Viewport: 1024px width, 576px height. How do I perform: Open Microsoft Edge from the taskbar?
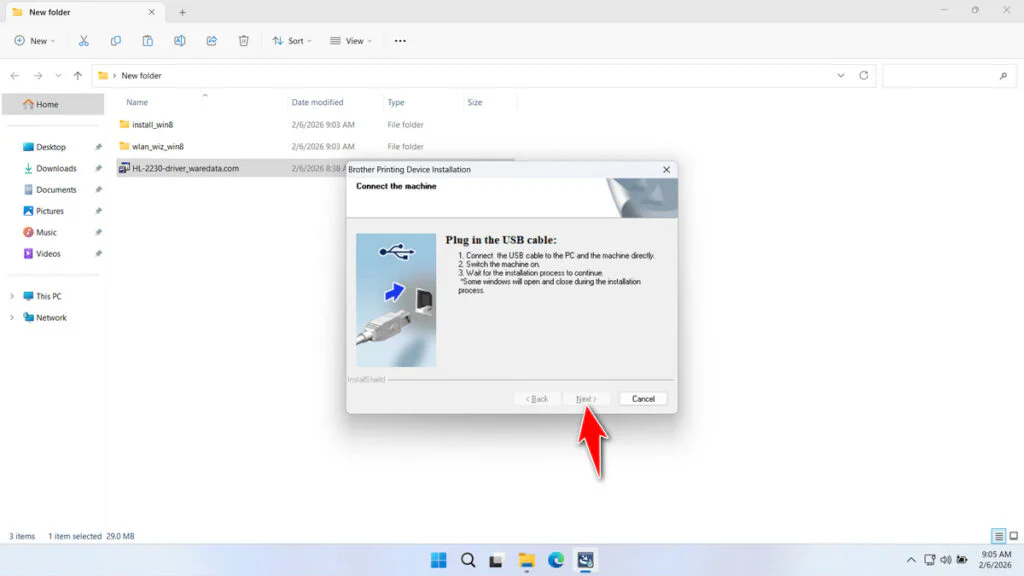pyautogui.click(x=555, y=560)
